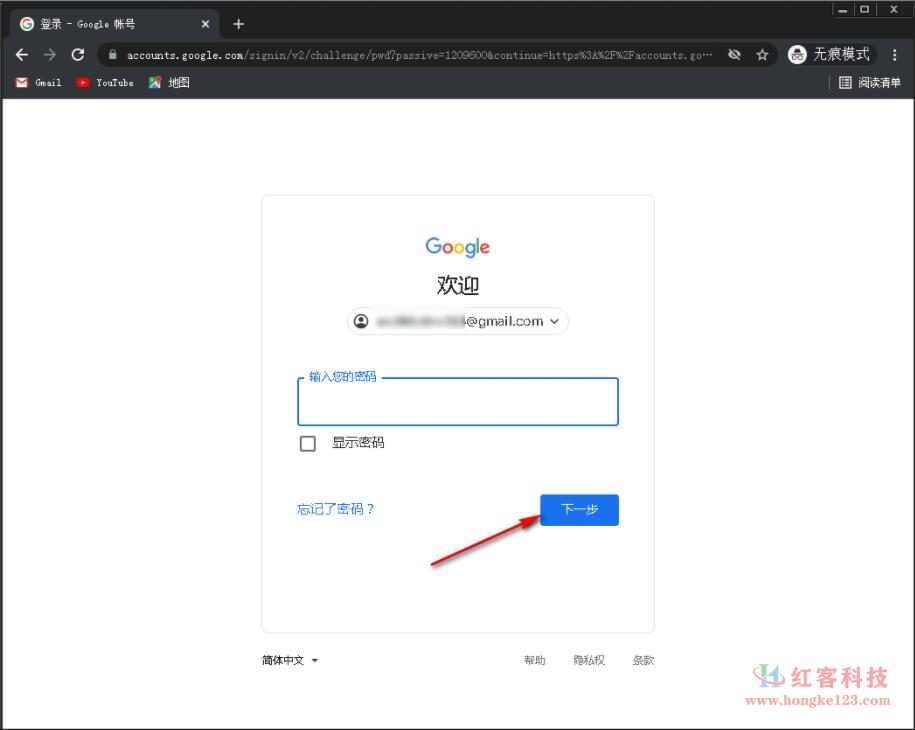The width and height of the screenshot is (915, 730).
Task: Enable the 显示密码 checkbox
Action: click(307, 443)
